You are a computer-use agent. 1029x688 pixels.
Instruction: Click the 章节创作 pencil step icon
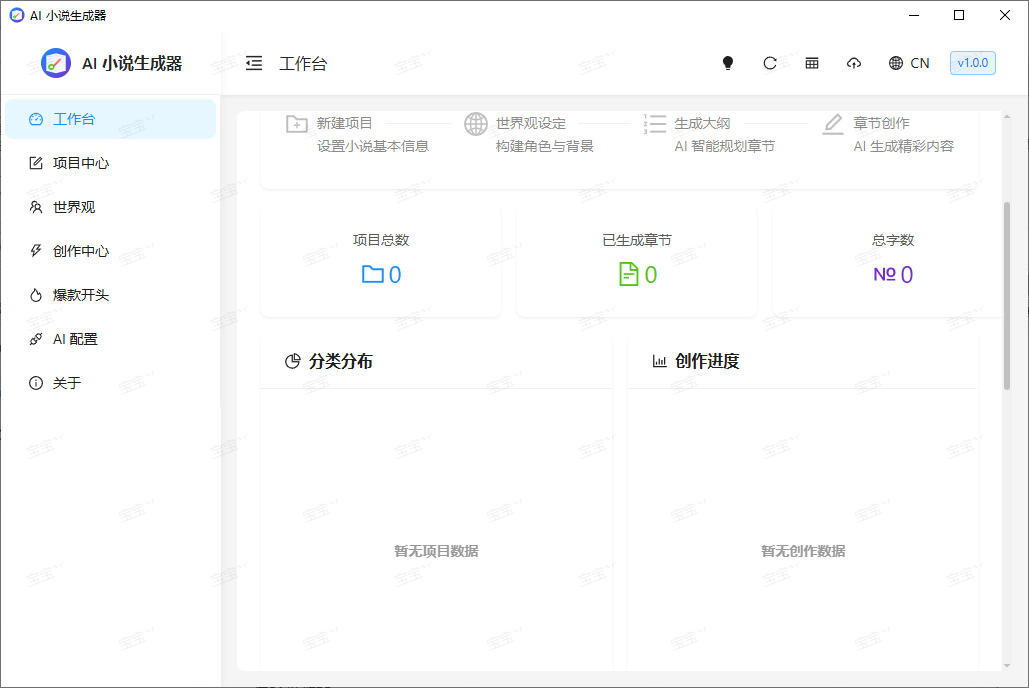[x=833, y=124]
